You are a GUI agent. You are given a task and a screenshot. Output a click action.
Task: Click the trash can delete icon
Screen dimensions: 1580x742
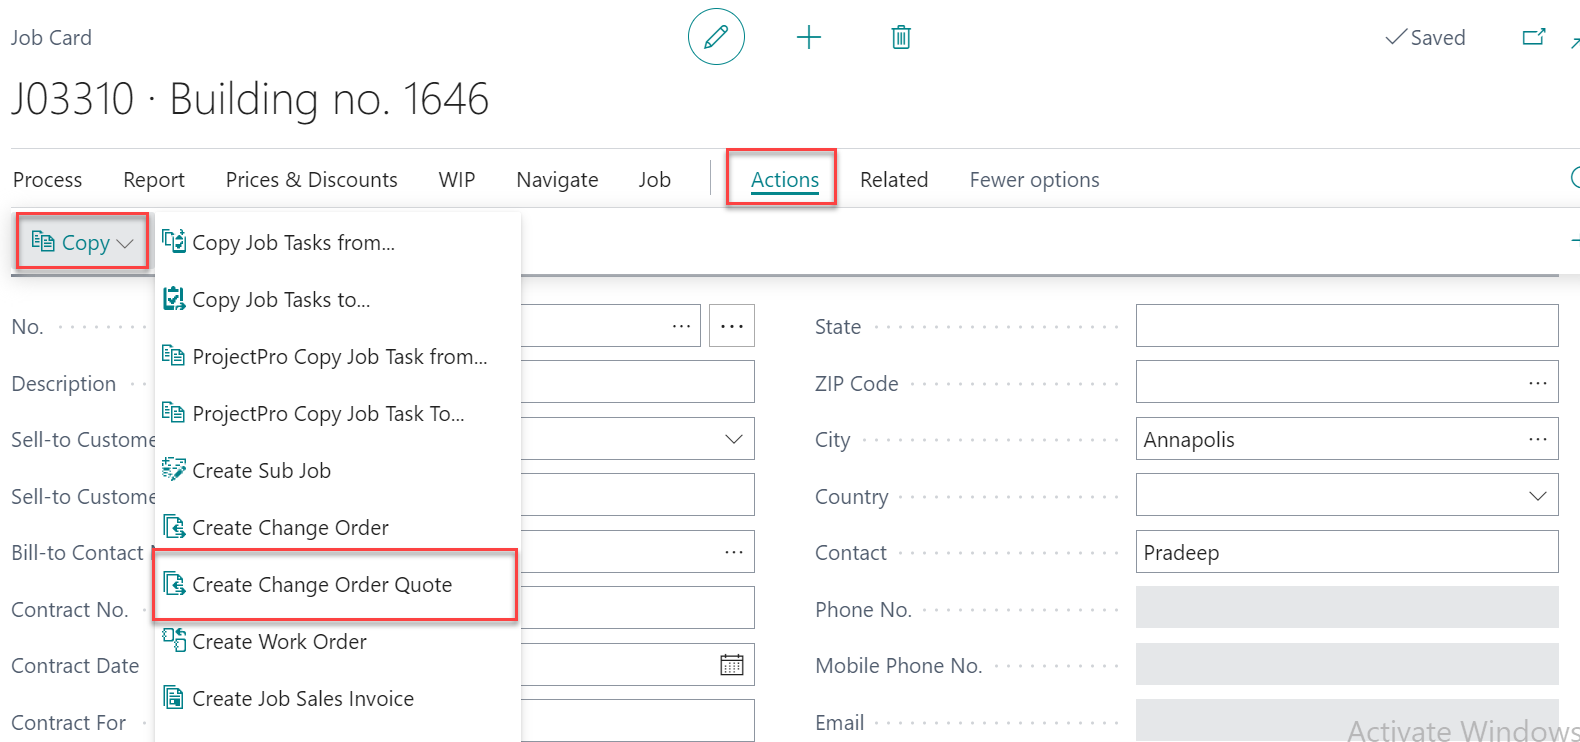coord(901,37)
